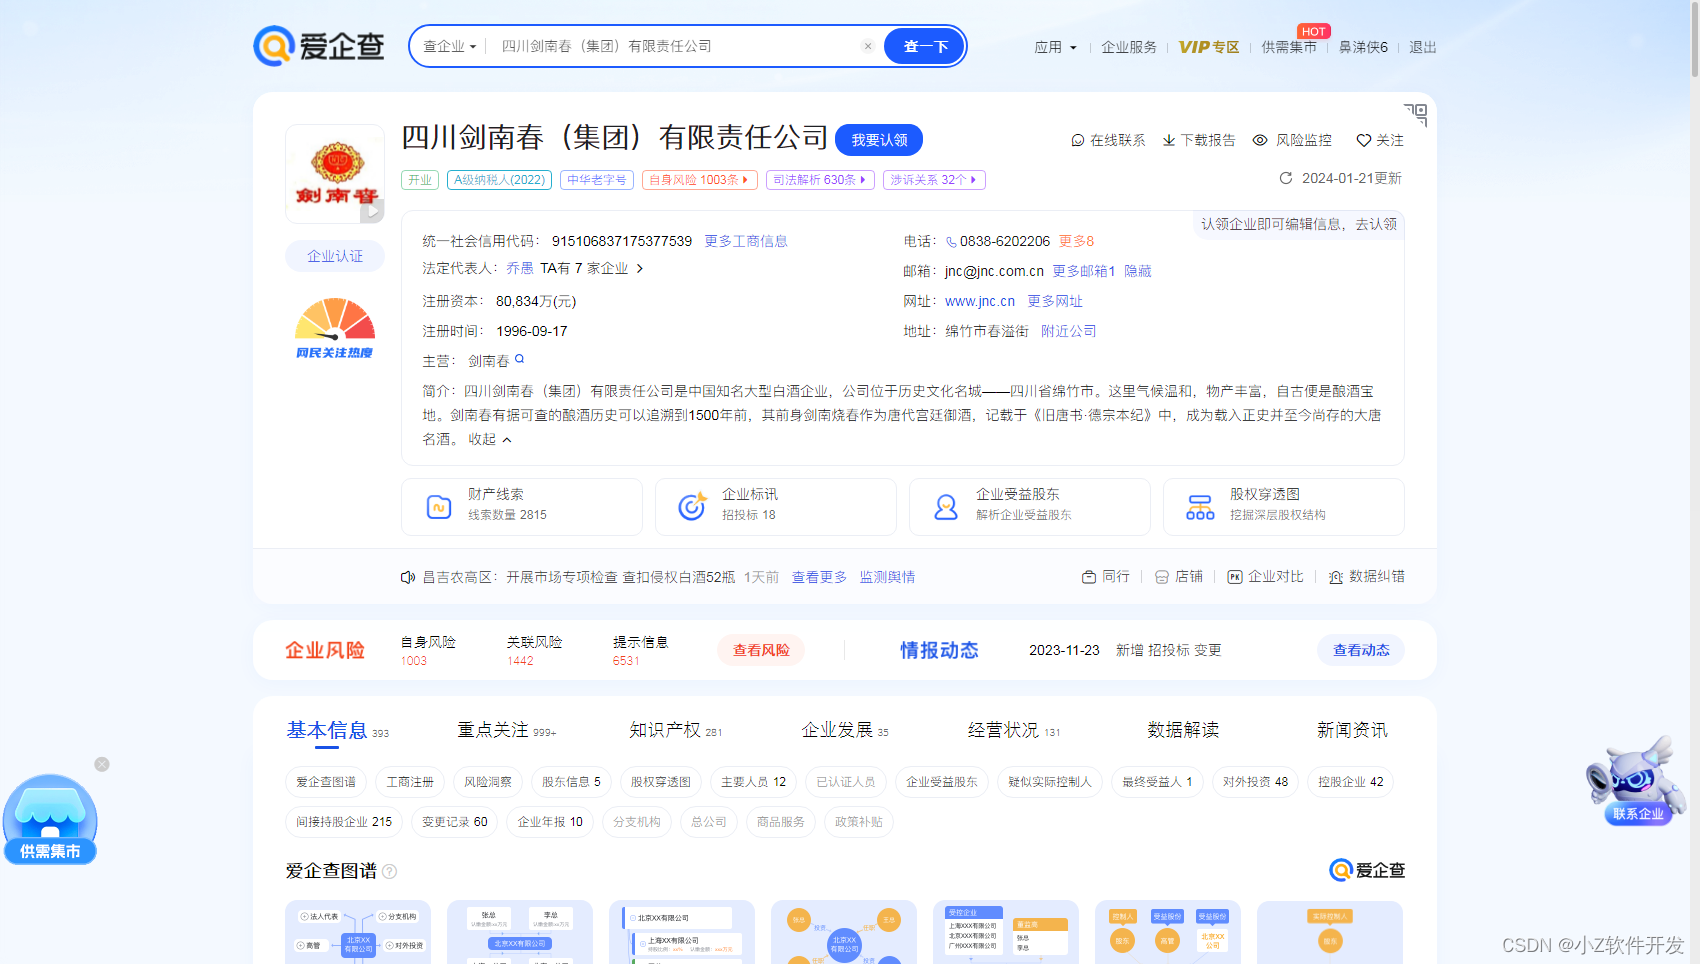Viewport: 1700px width, 964px height.
Task: Switch to the 重点关注 tab
Action: [507, 731]
